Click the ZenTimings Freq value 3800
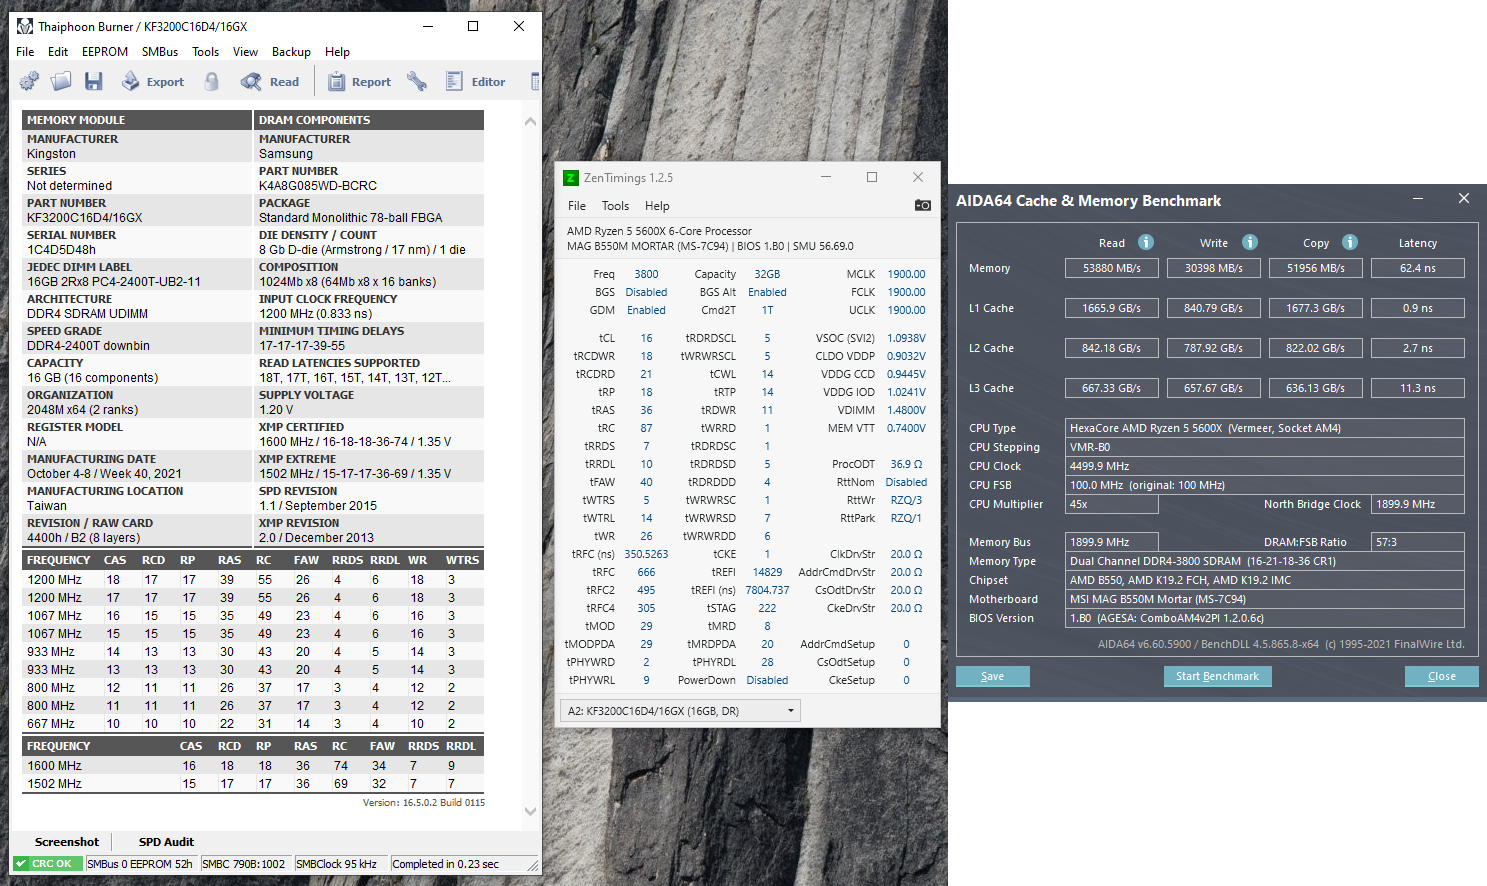1487x886 pixels. 646,274
